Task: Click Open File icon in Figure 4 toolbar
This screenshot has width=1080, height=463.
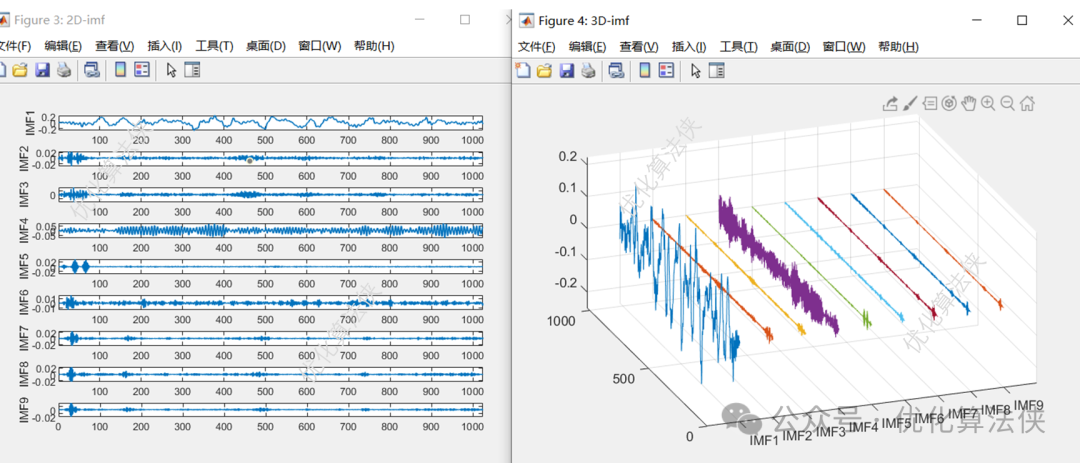Action: pyautogui.click(x=544, y=70)
